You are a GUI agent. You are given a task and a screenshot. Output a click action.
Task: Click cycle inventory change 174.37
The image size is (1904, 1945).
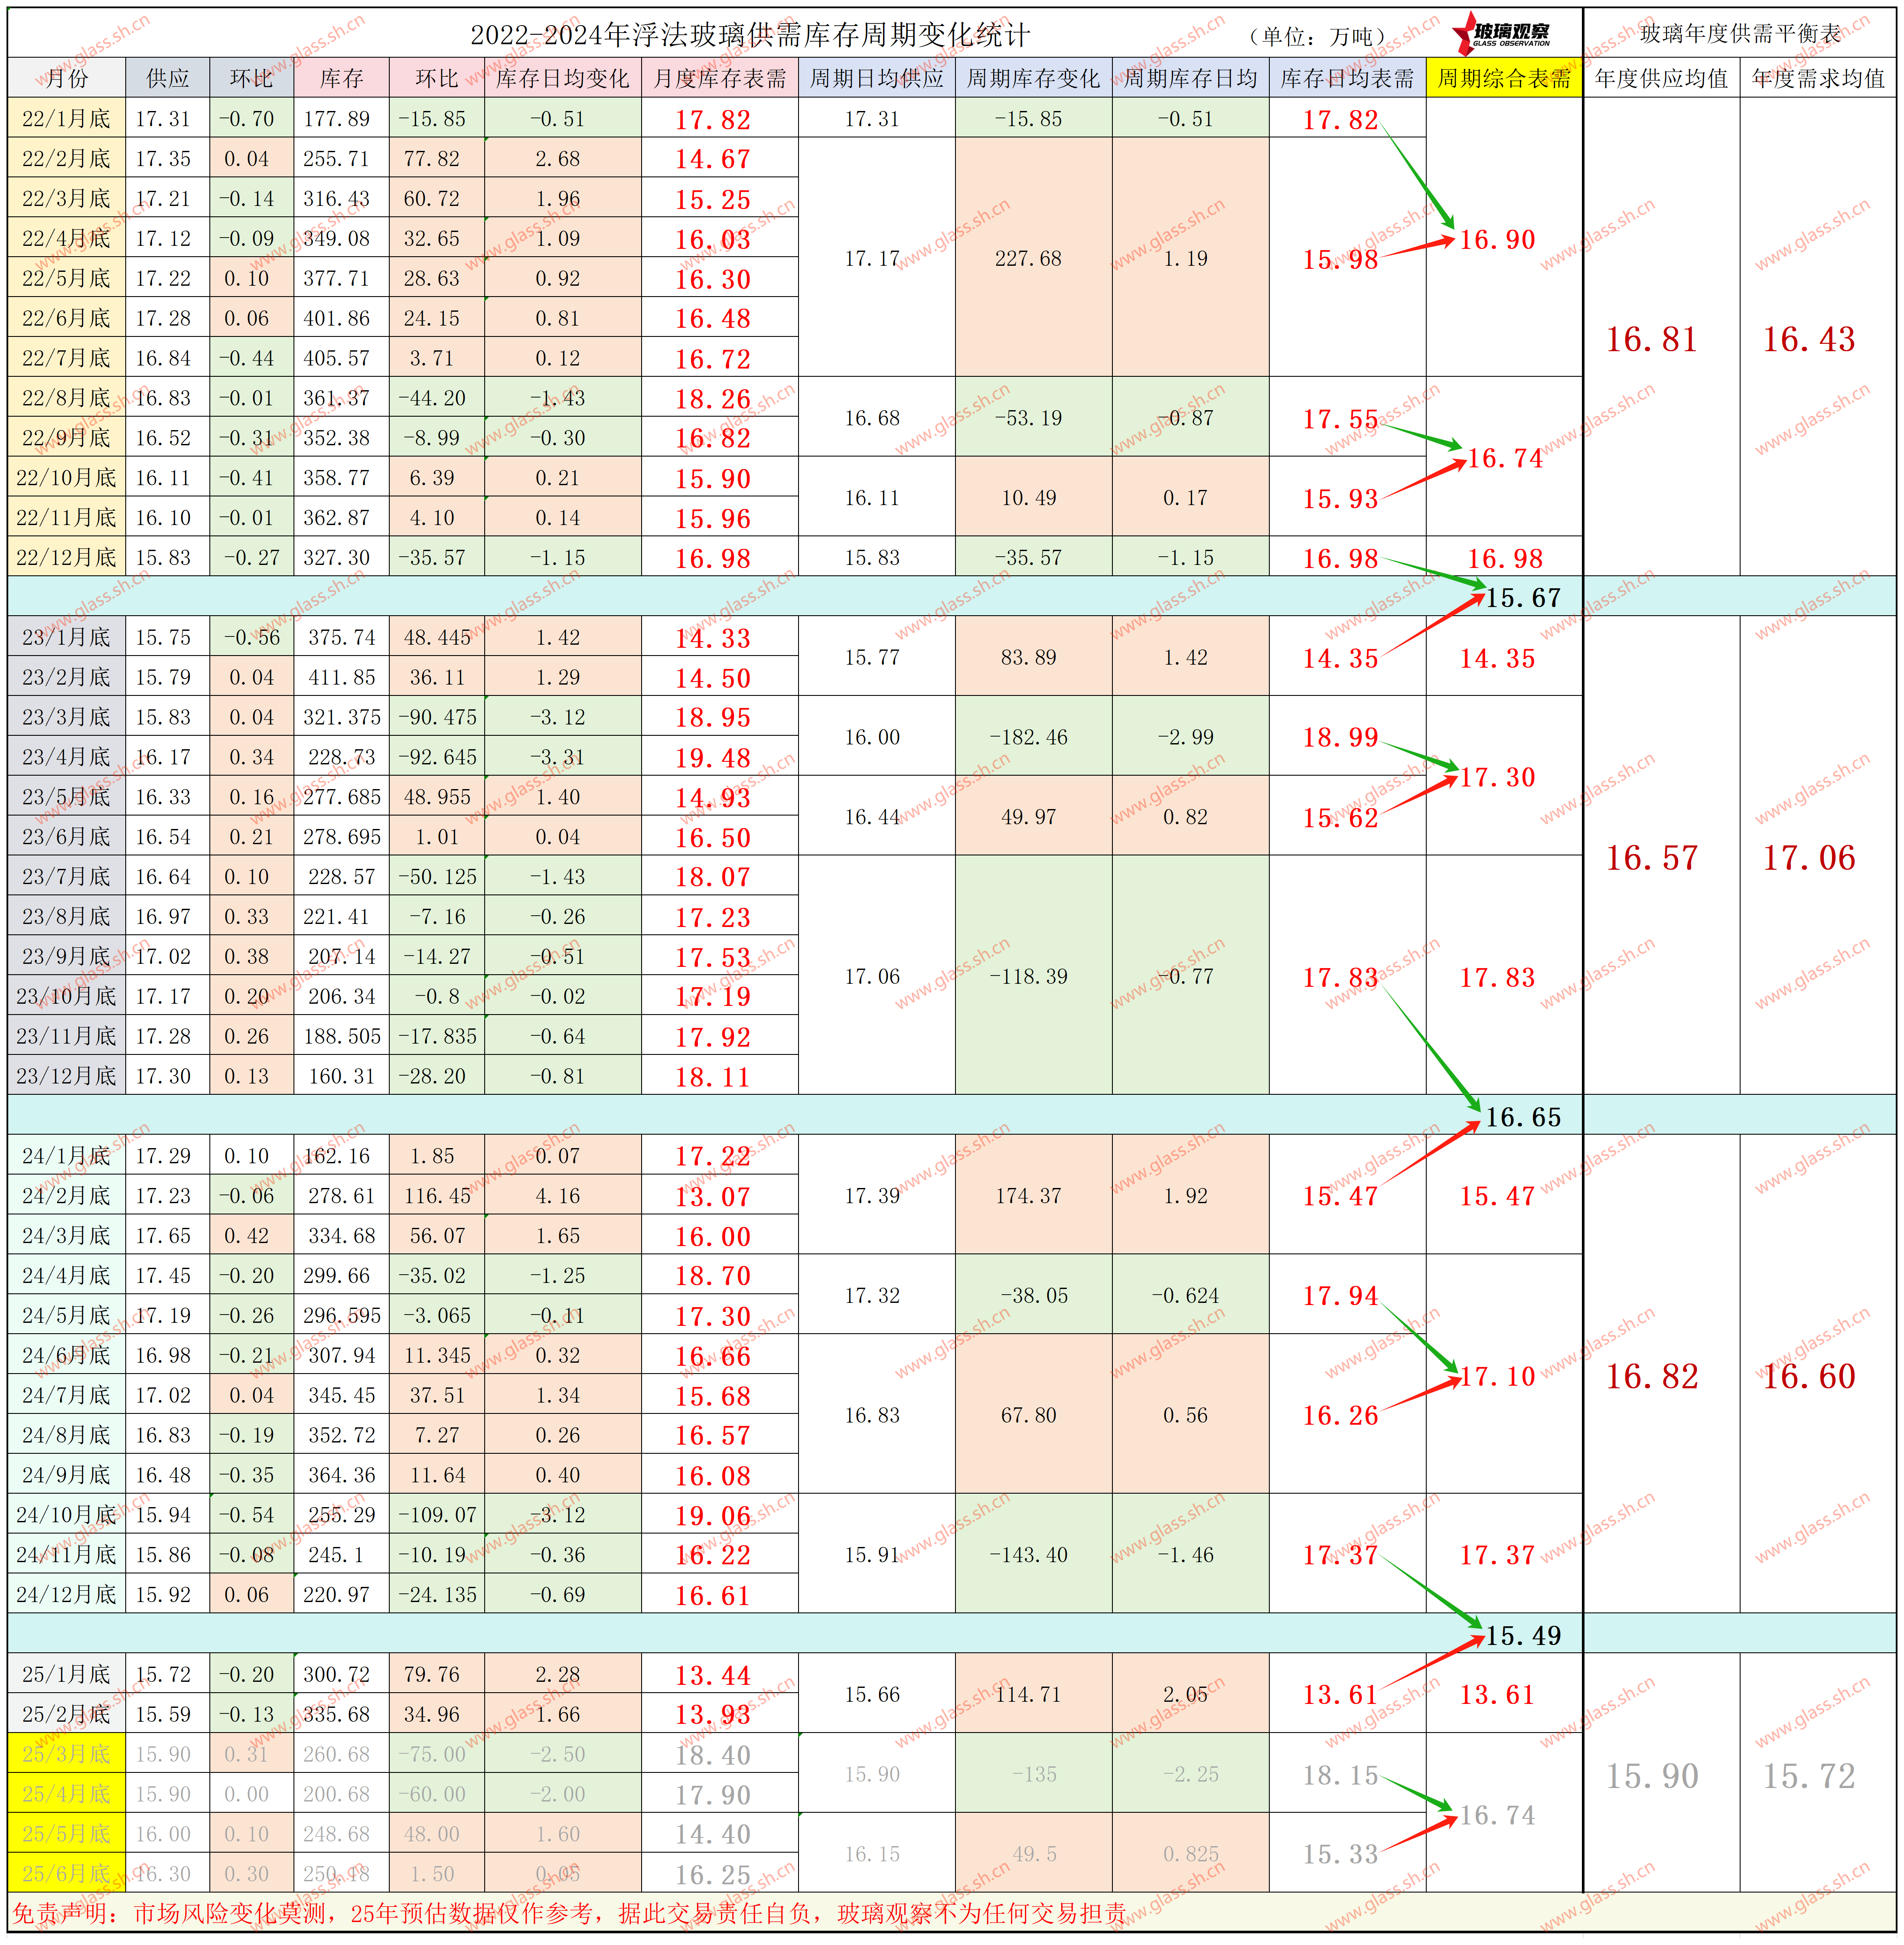pos(1028,1195)
